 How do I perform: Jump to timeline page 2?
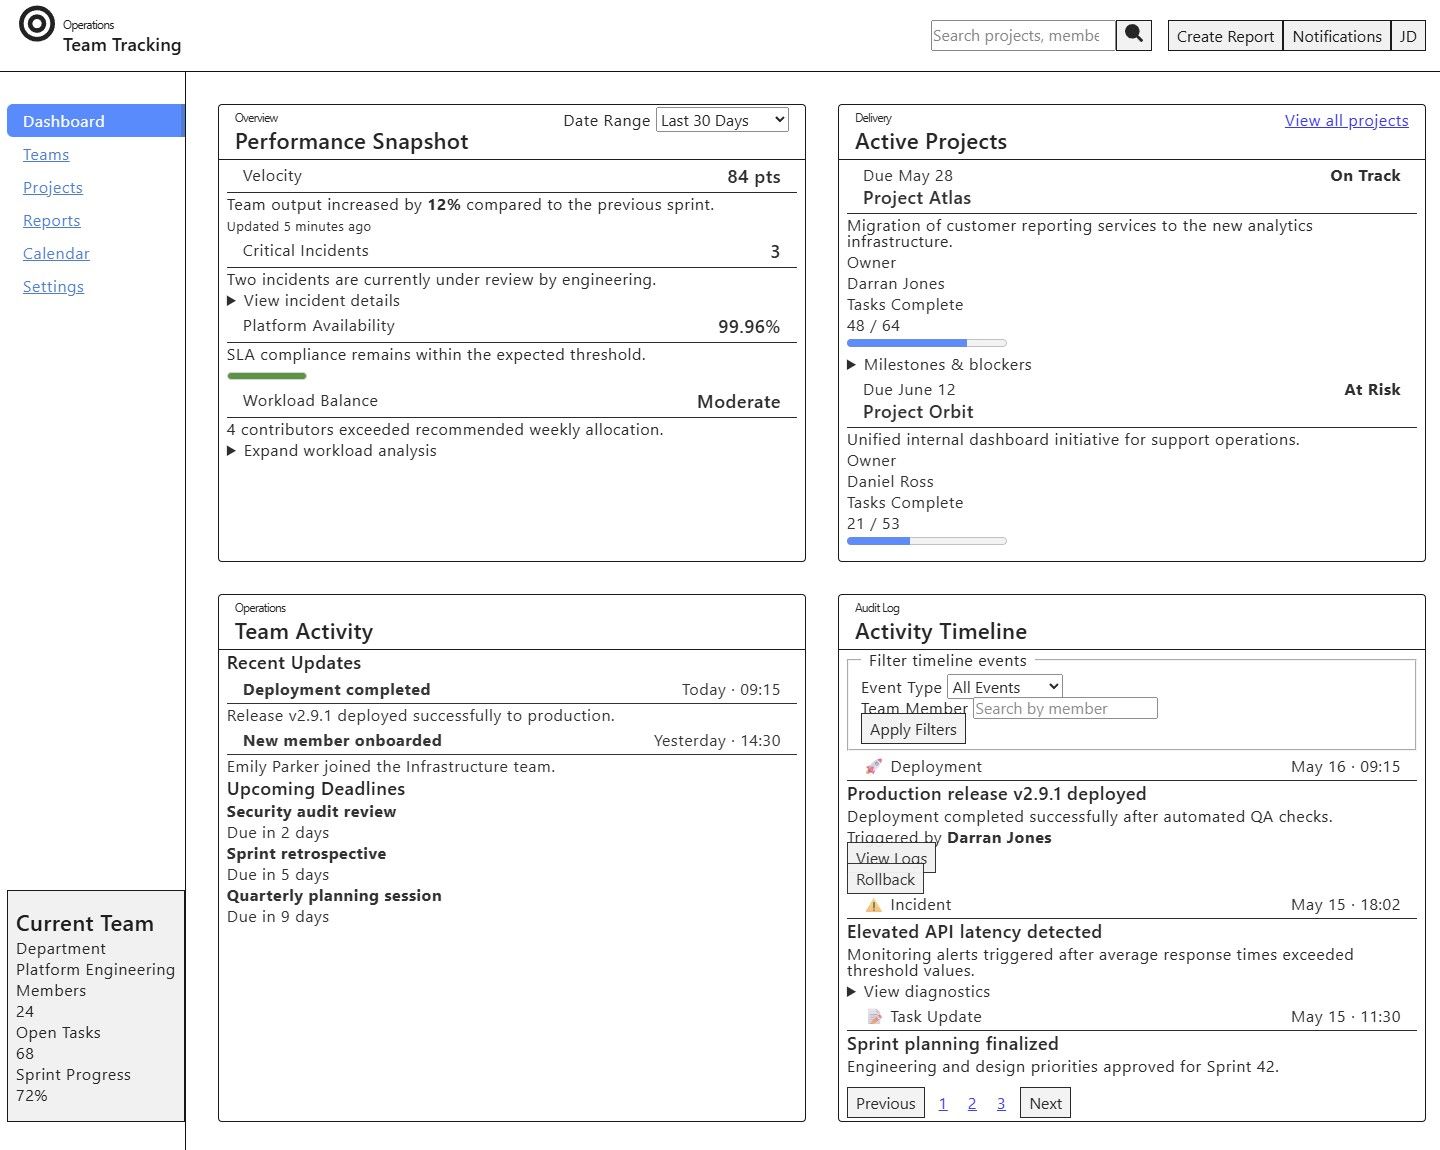[972, 1103]
